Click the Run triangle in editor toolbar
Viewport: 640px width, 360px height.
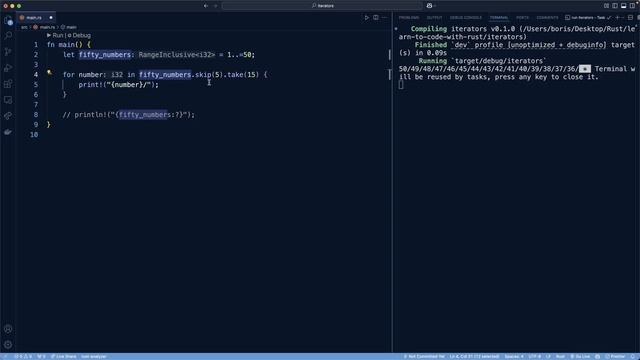367,18
